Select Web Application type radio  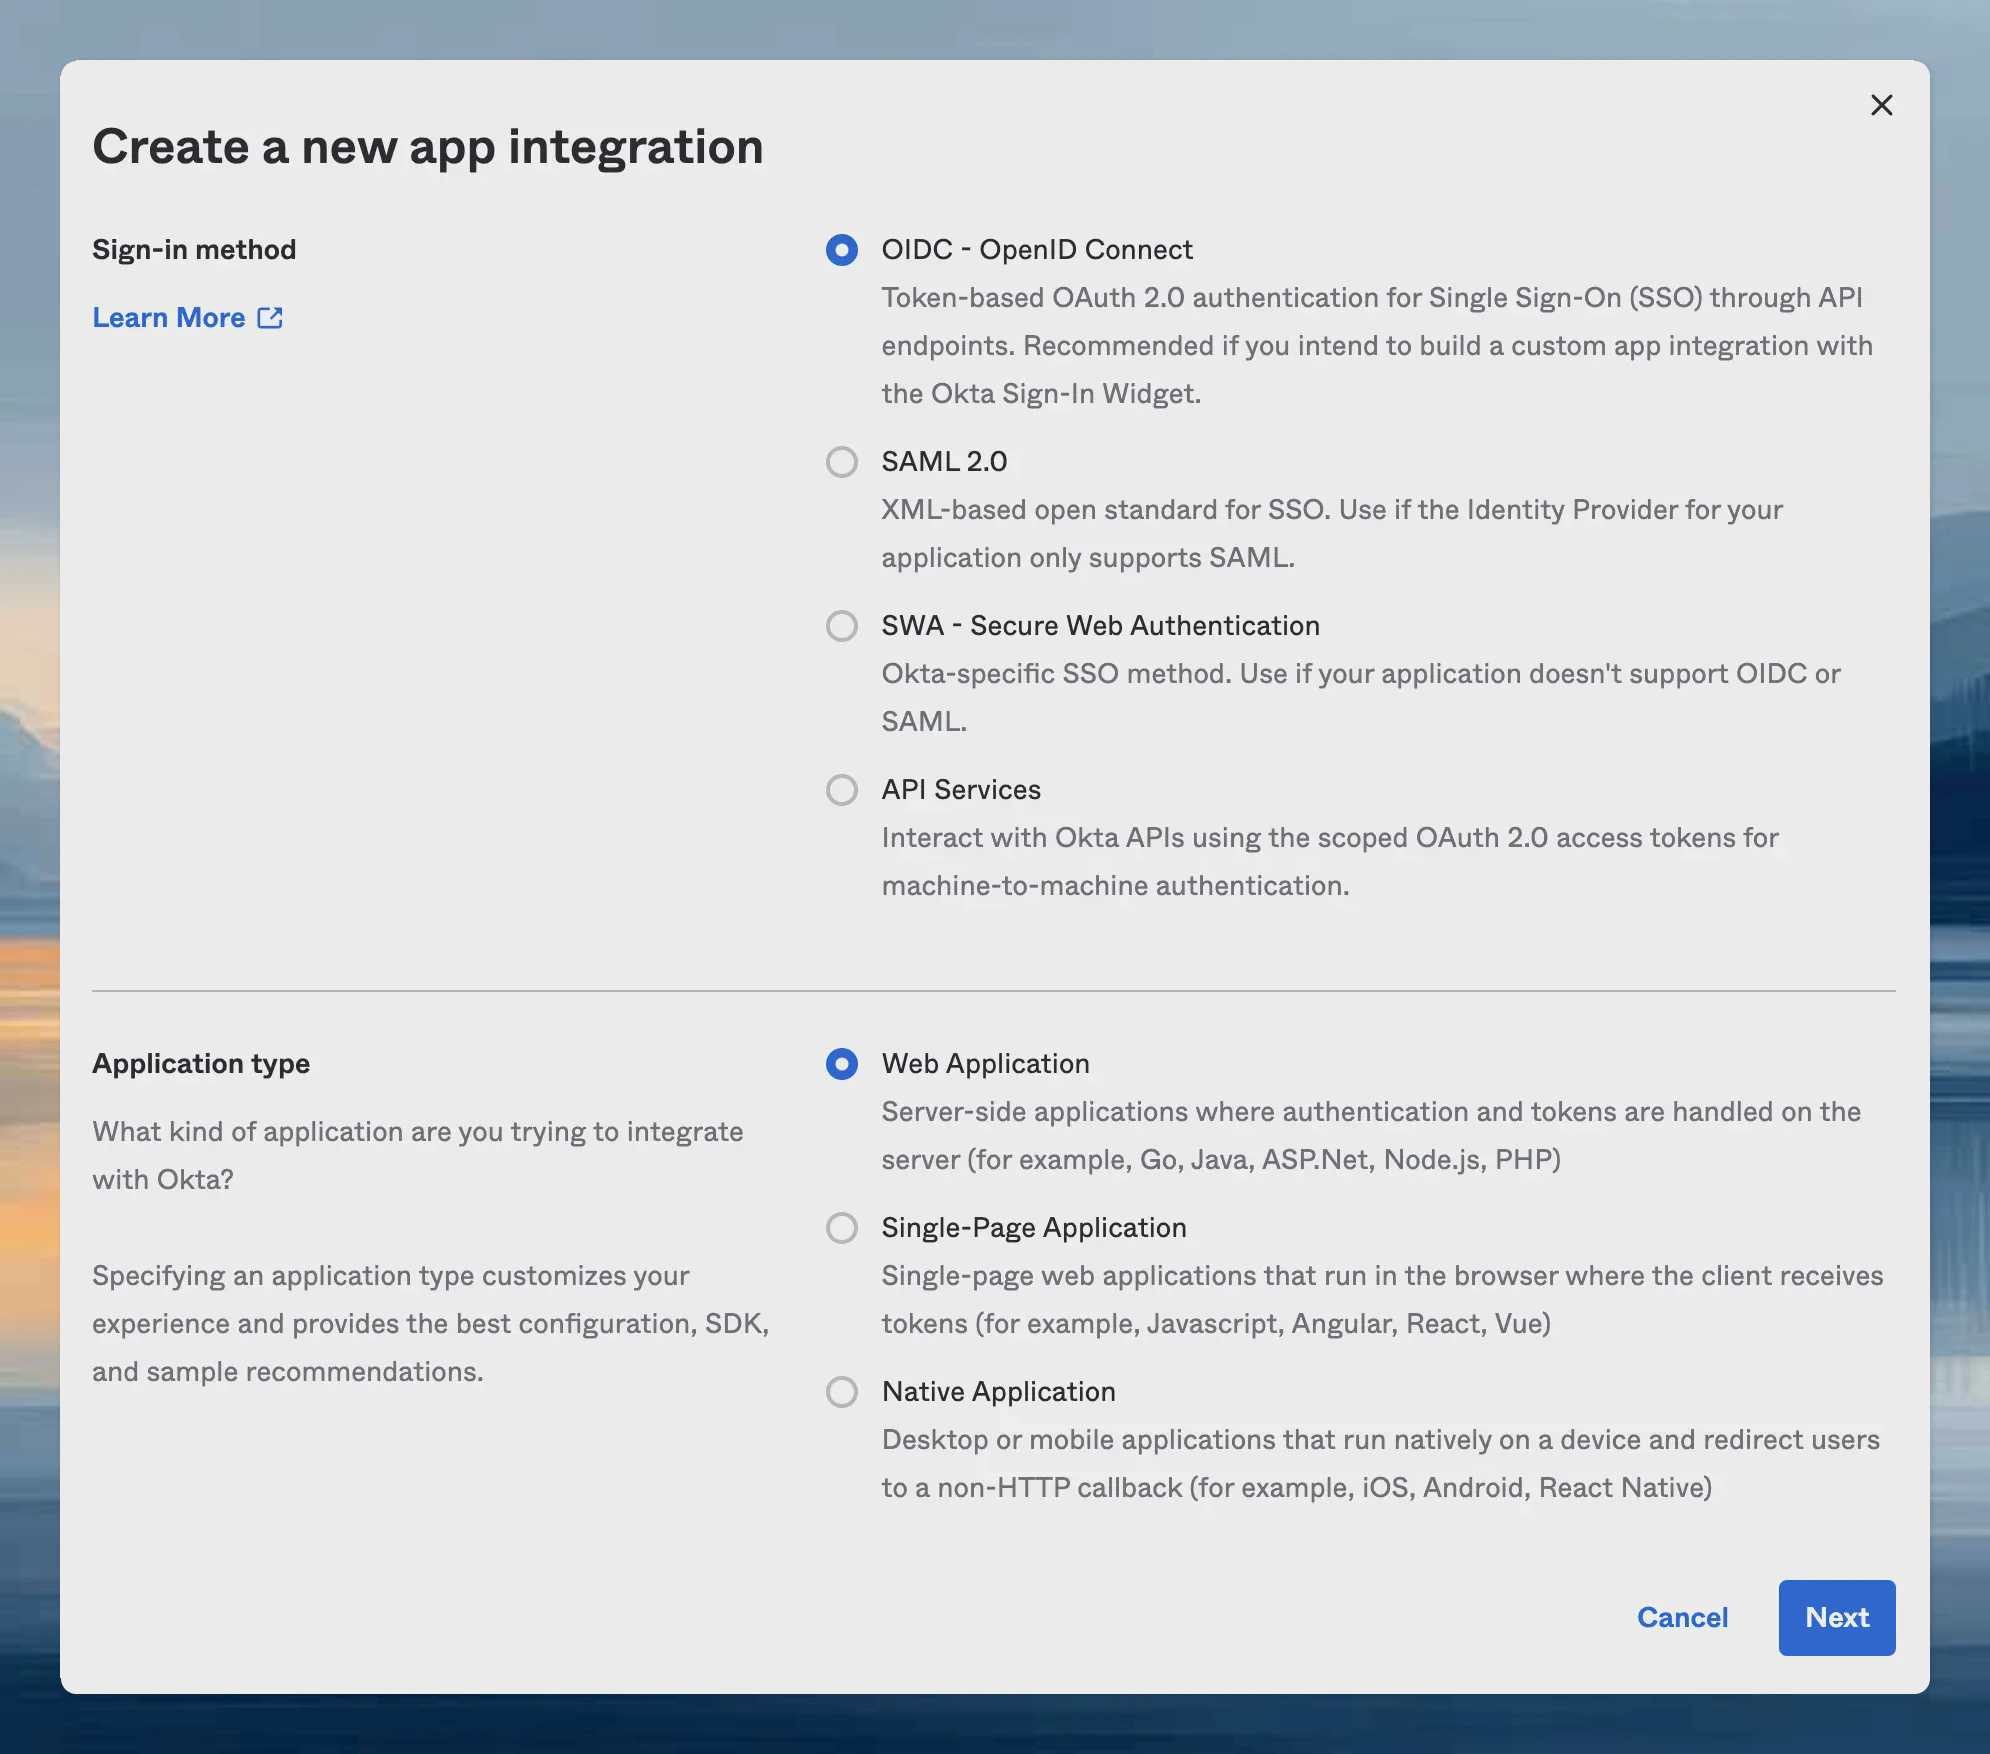point(841,1064)
